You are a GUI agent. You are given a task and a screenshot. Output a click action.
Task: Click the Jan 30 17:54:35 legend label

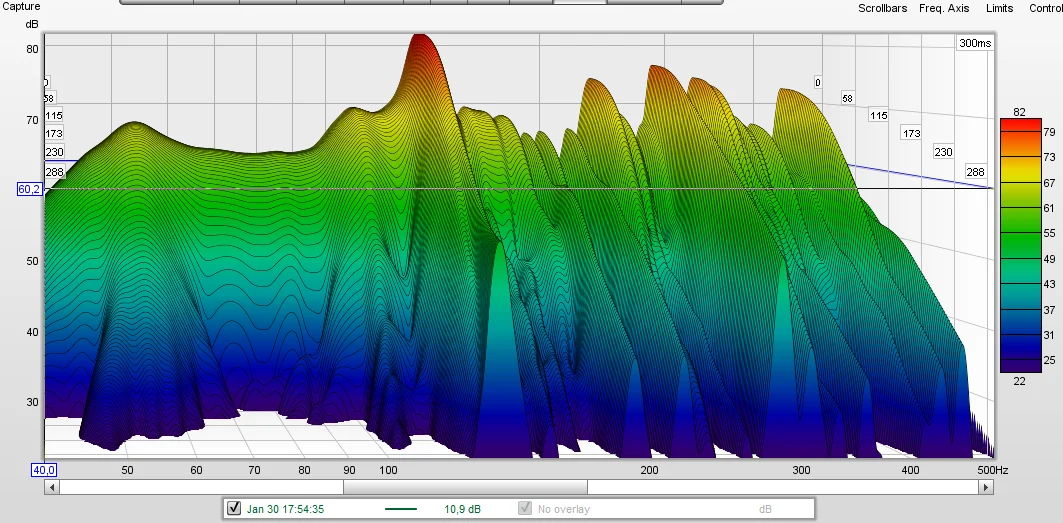coord(284,509)
